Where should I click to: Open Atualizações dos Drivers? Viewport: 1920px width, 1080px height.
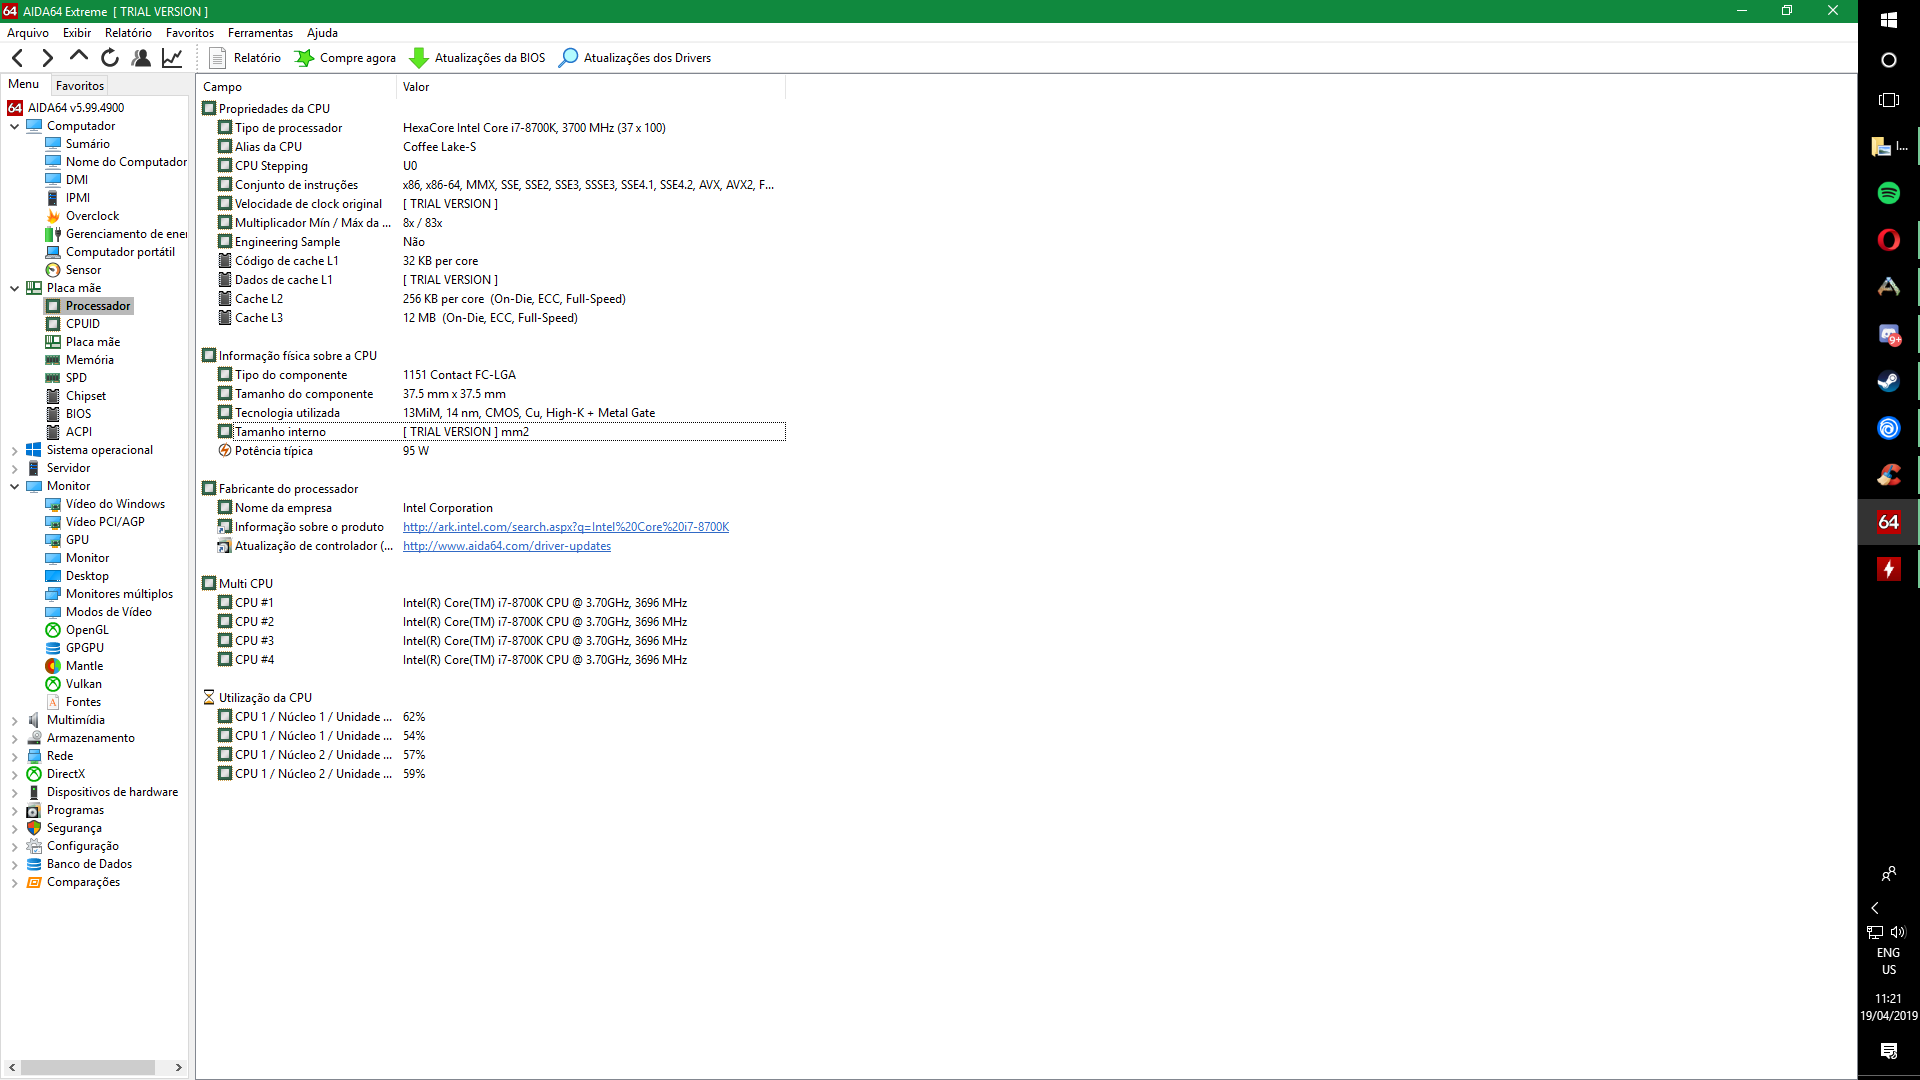click(x=635, y=58)
